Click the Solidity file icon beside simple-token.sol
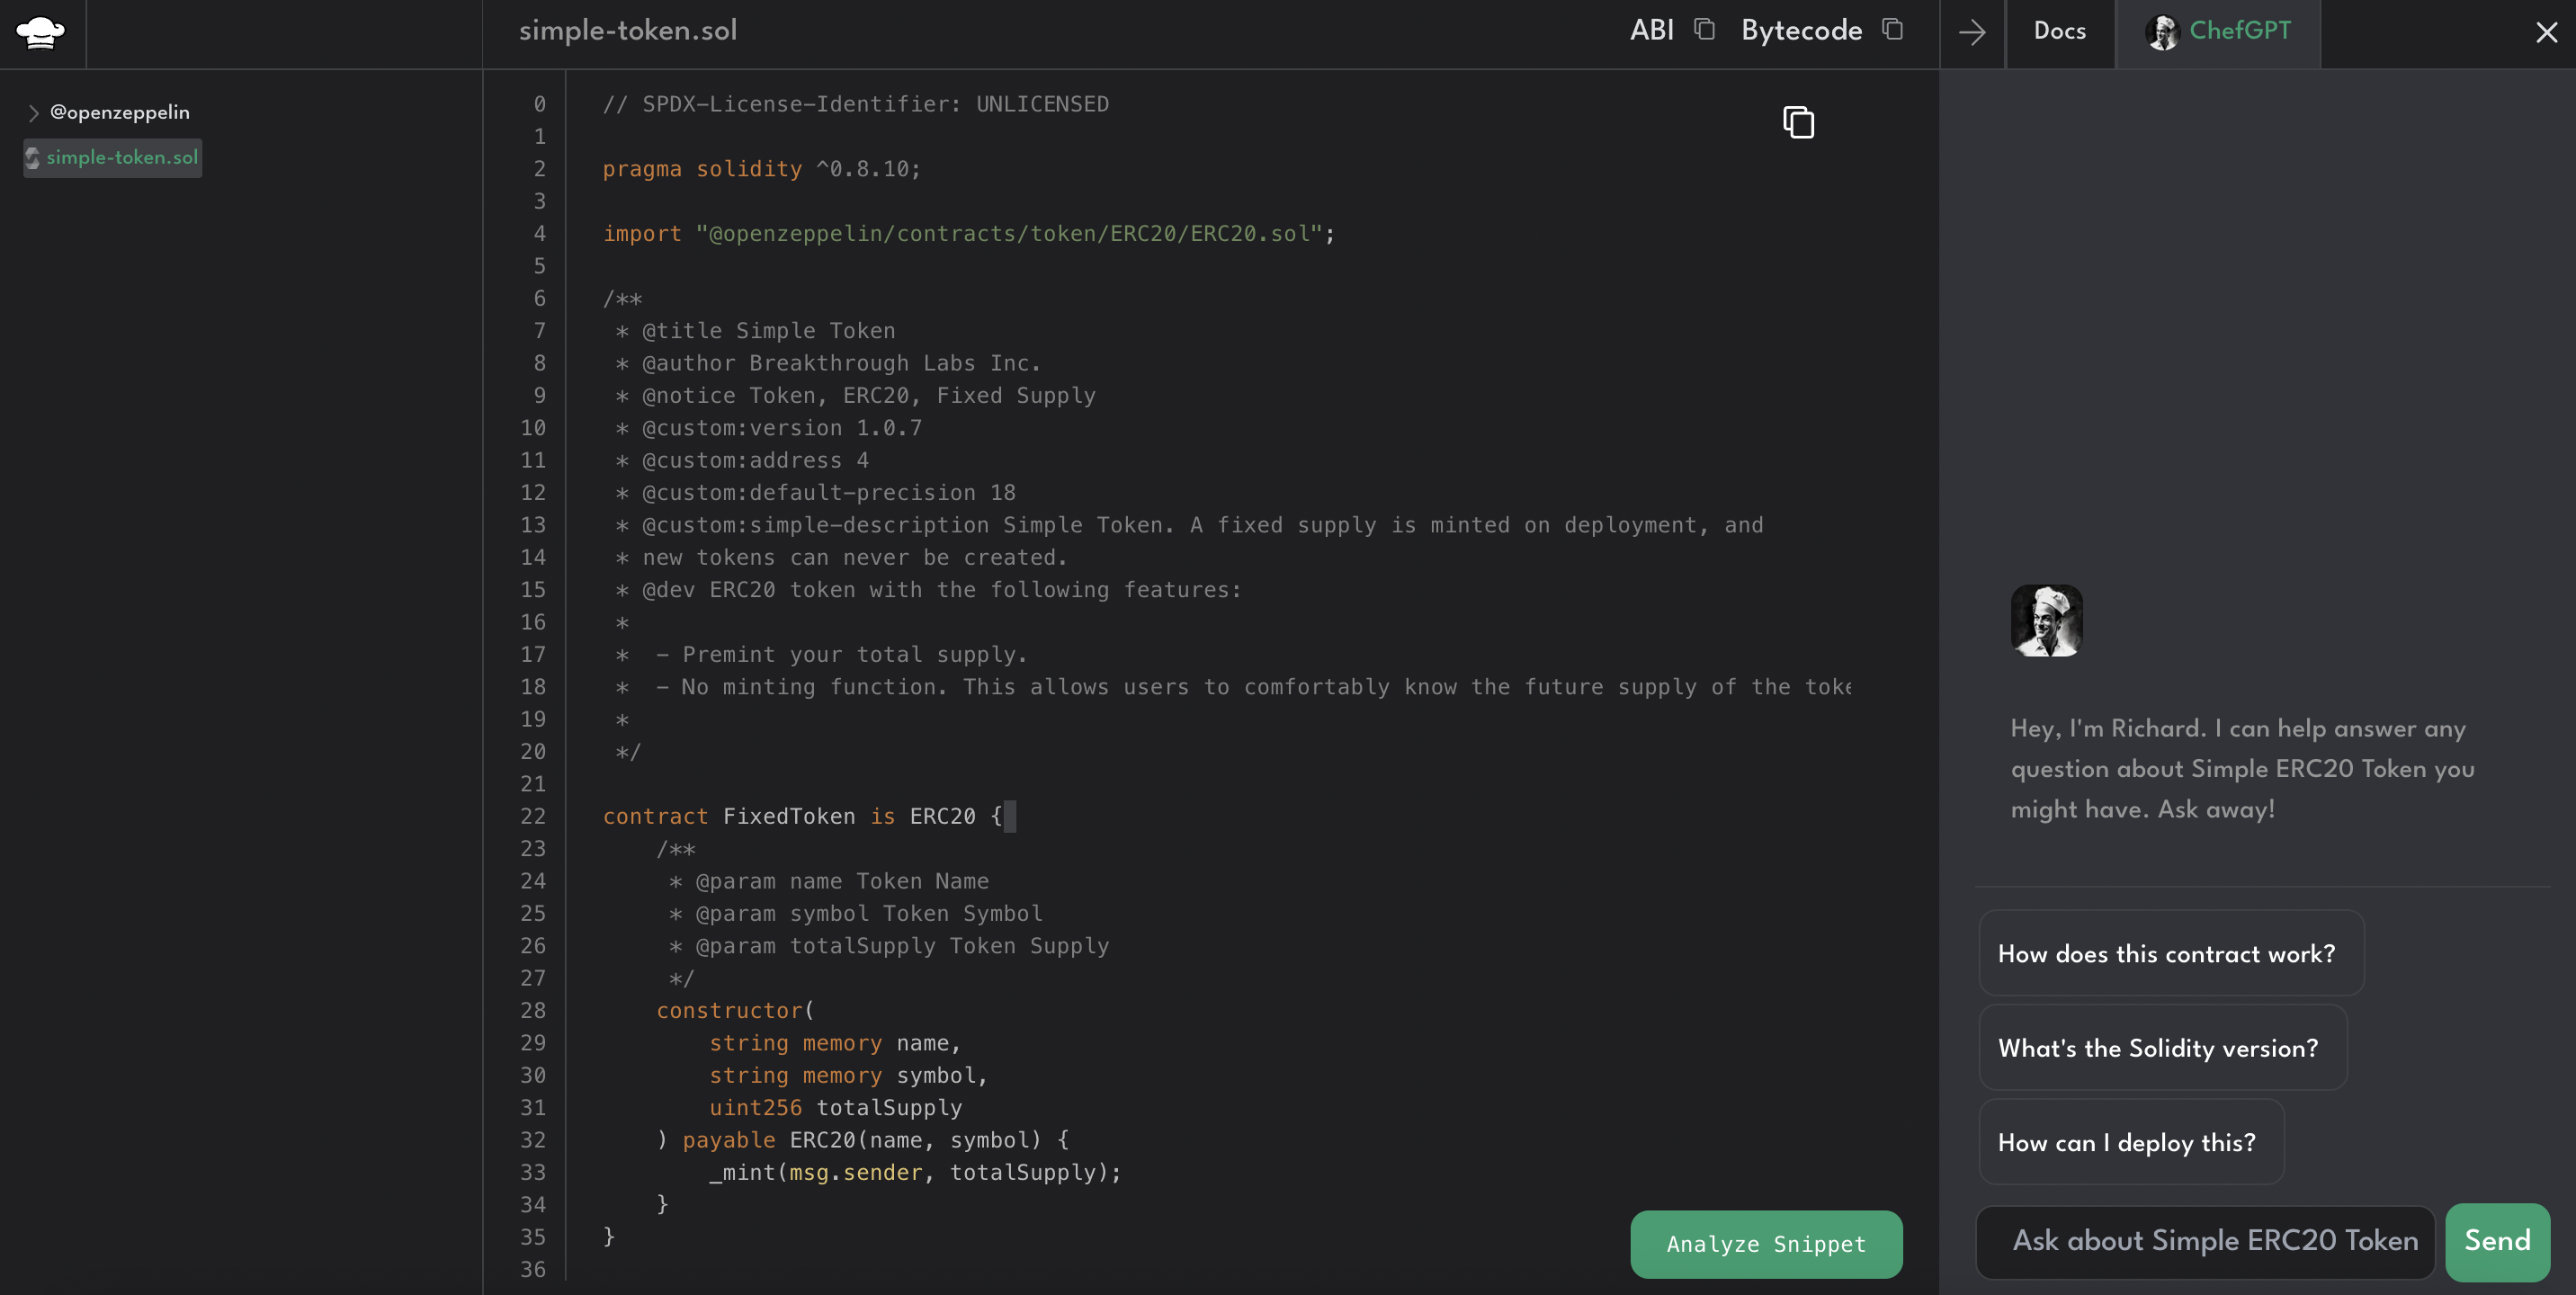Image resolution: width=2576 pixels, height=1295 pixels. pyautogui.click(x=32, y=158)
